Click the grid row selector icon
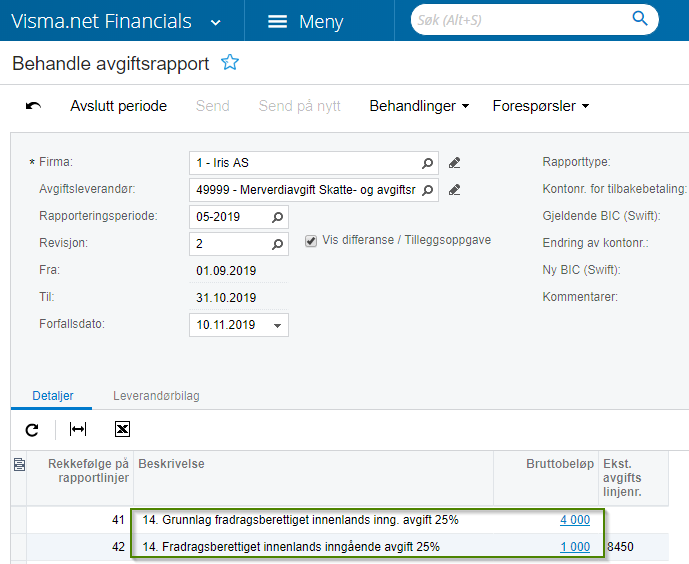 [x=19, y=464]
